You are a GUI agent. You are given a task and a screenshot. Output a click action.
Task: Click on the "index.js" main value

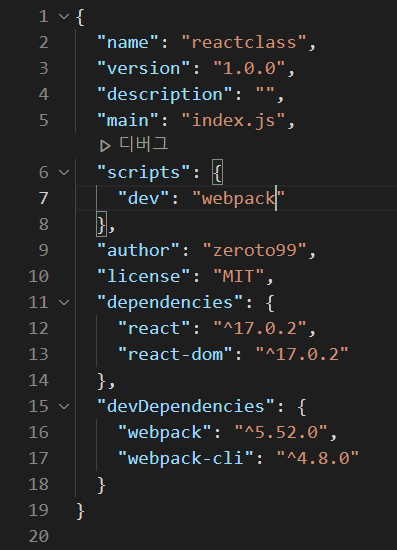click(x=233, y=120)
